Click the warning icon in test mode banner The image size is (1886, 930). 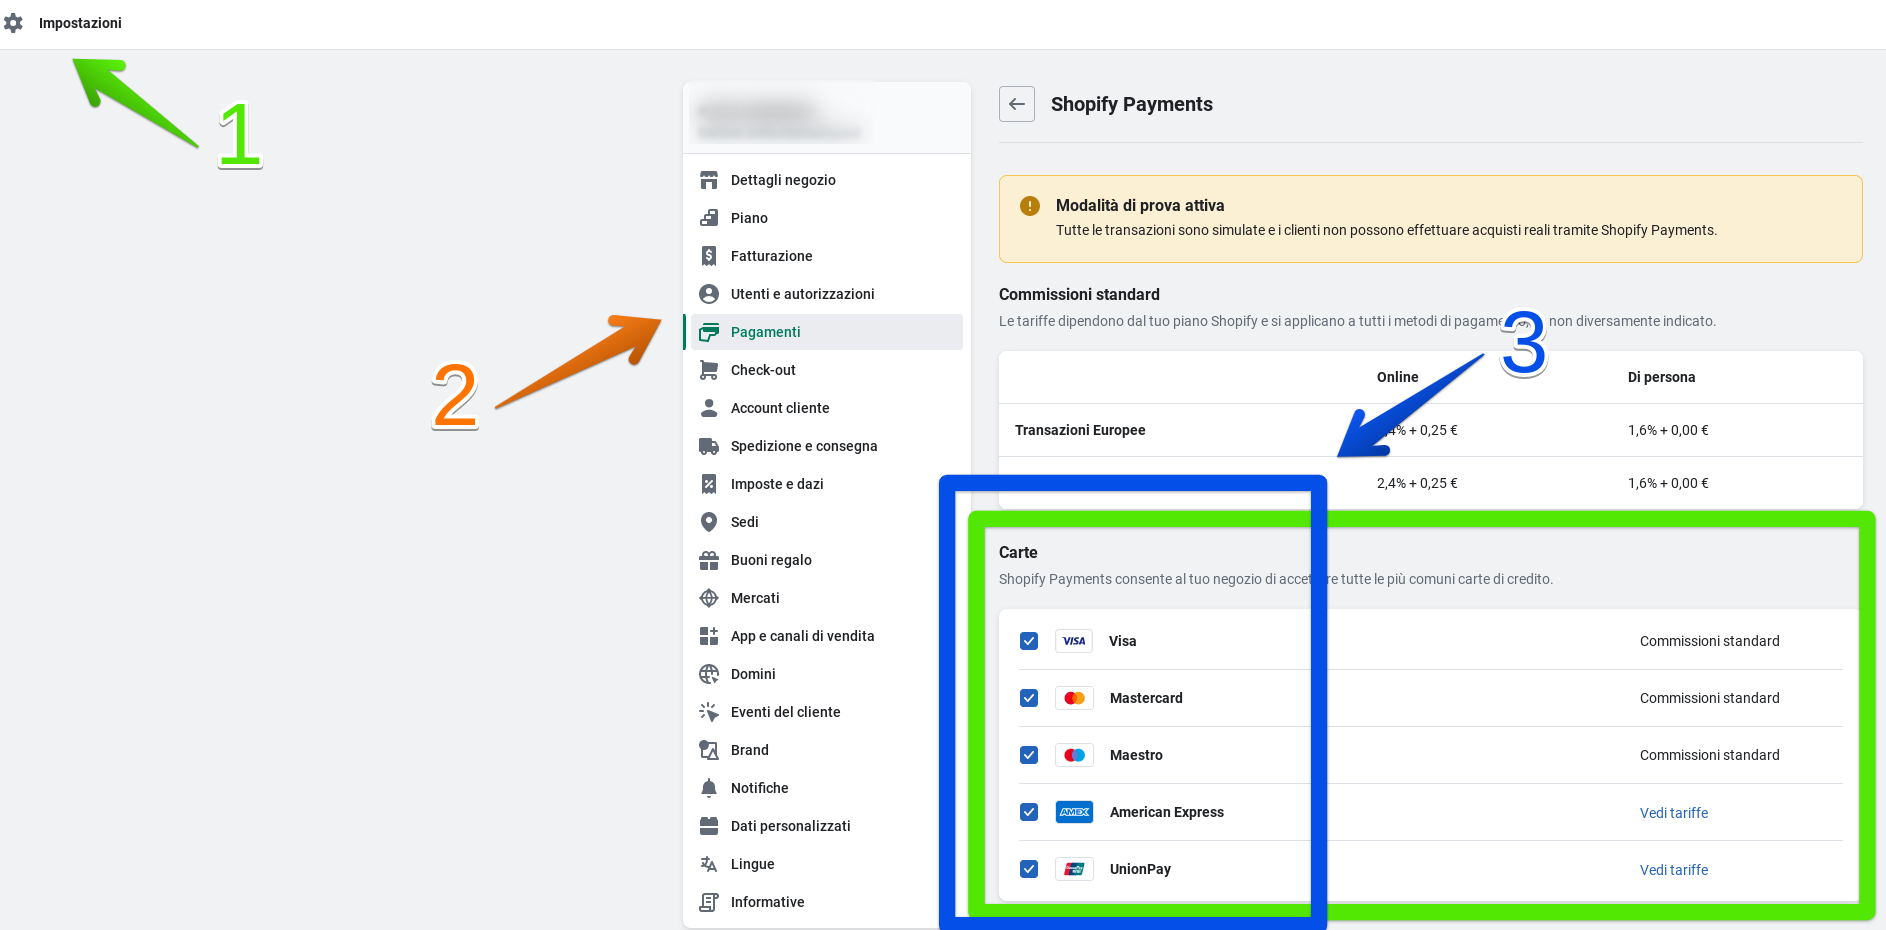click(x=1030, y=206)
